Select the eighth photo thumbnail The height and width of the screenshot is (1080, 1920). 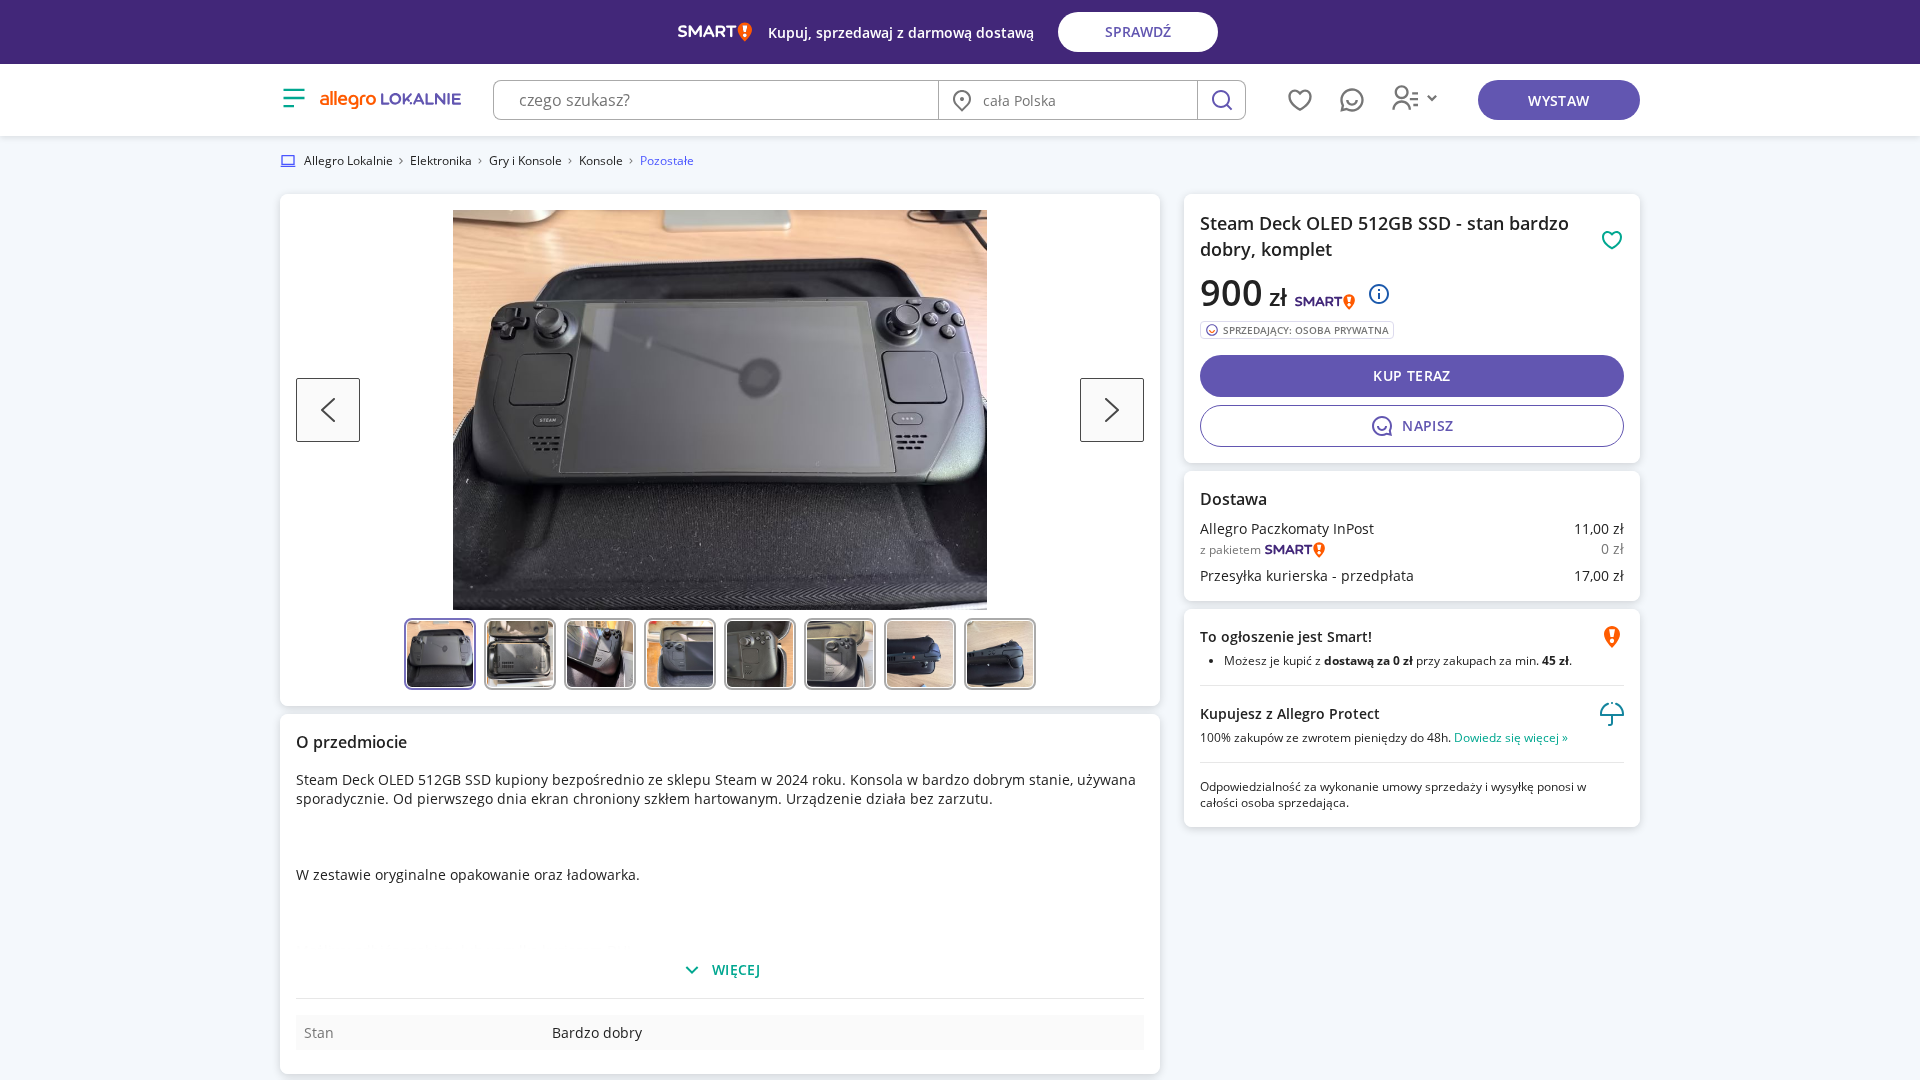click(1000, 654)
